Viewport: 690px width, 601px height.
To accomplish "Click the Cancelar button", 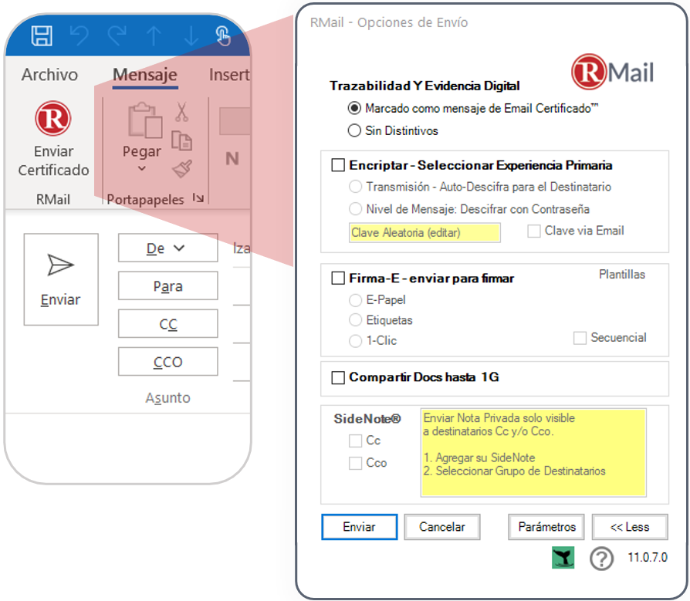I will tap(443, 527).
